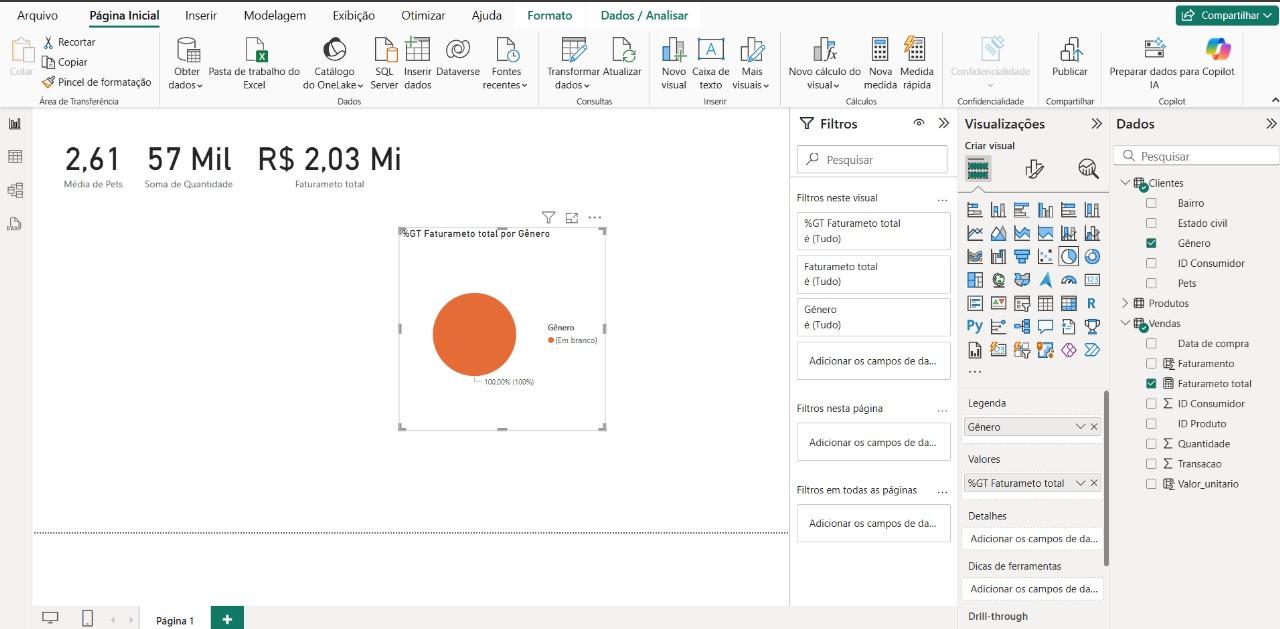Select the Decomposition tree visualization
1280x629 pixels.
coord(1022,326)
